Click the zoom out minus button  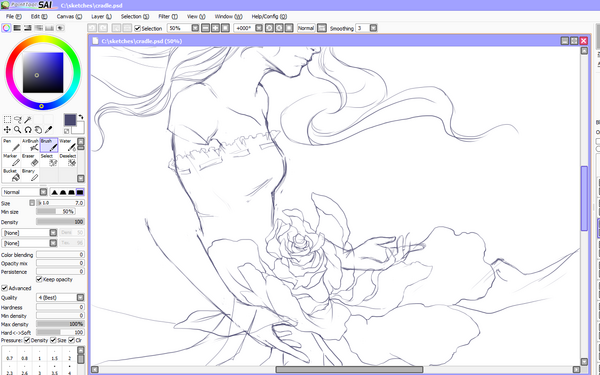tap(205, 28)
